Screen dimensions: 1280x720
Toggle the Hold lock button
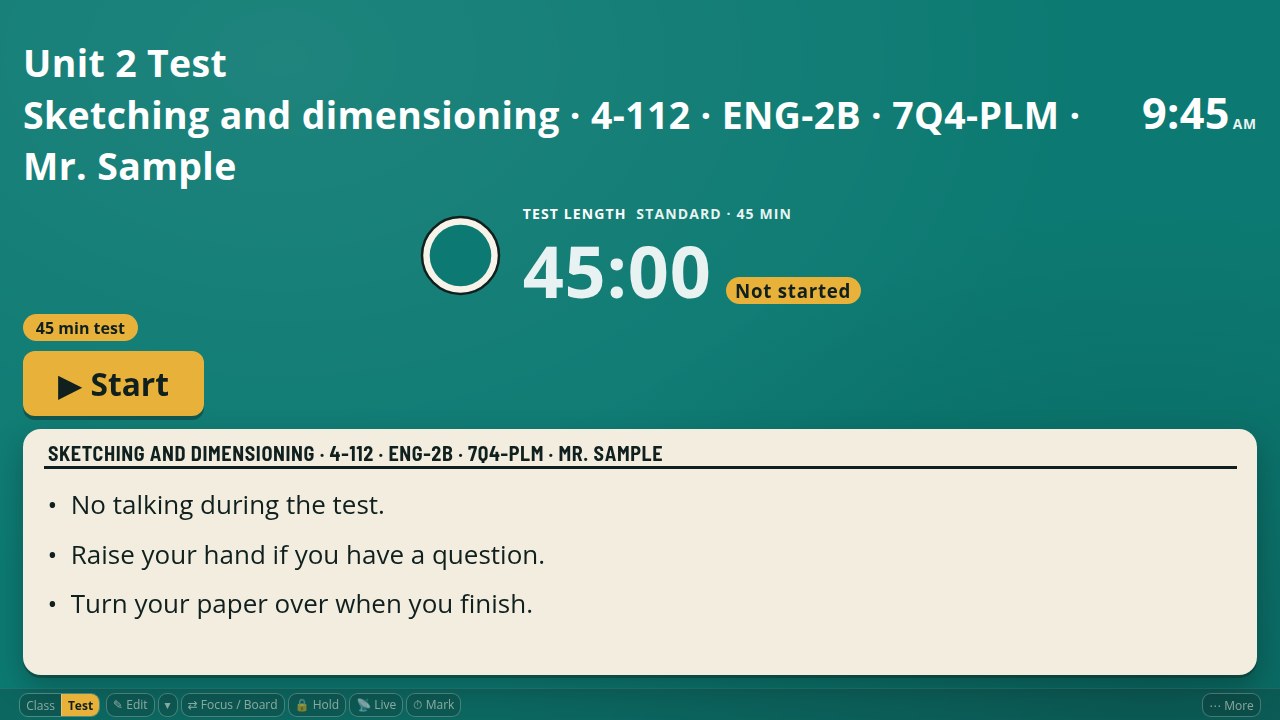click(317, 705)
